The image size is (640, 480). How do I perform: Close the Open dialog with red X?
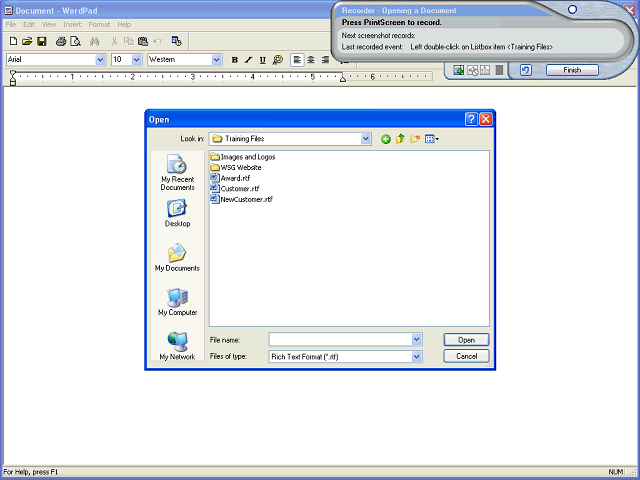pyautogui.click(x=486, y=119)
